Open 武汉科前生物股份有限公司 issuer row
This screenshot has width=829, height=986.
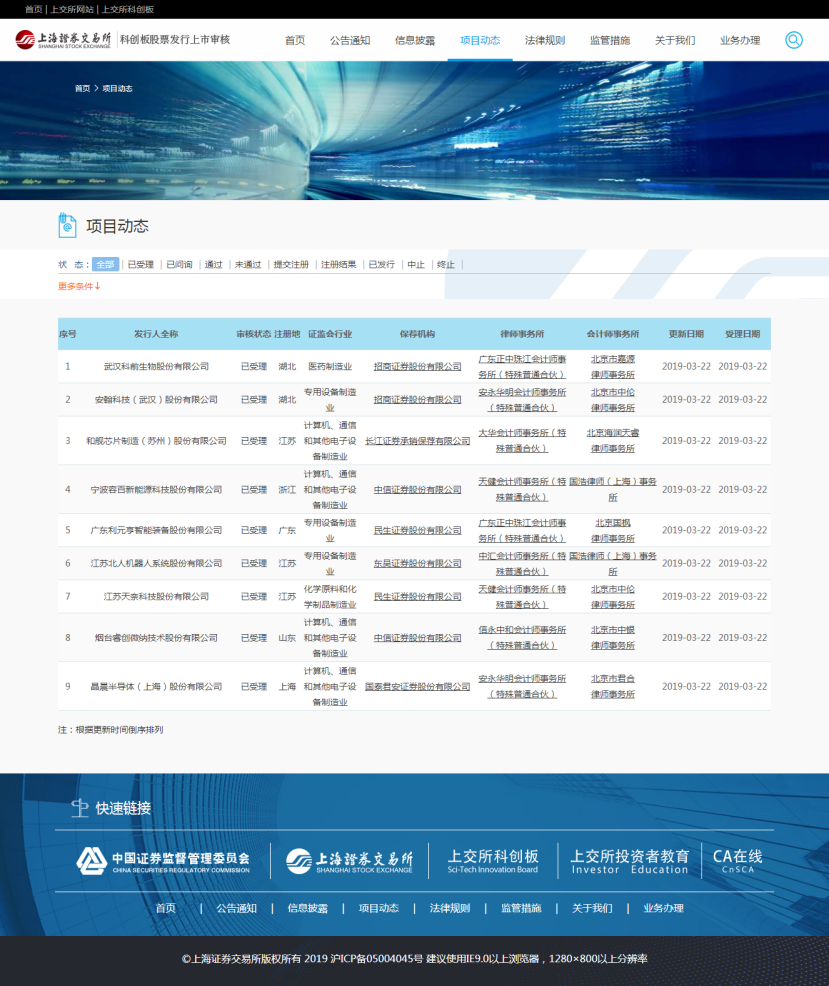156,367
